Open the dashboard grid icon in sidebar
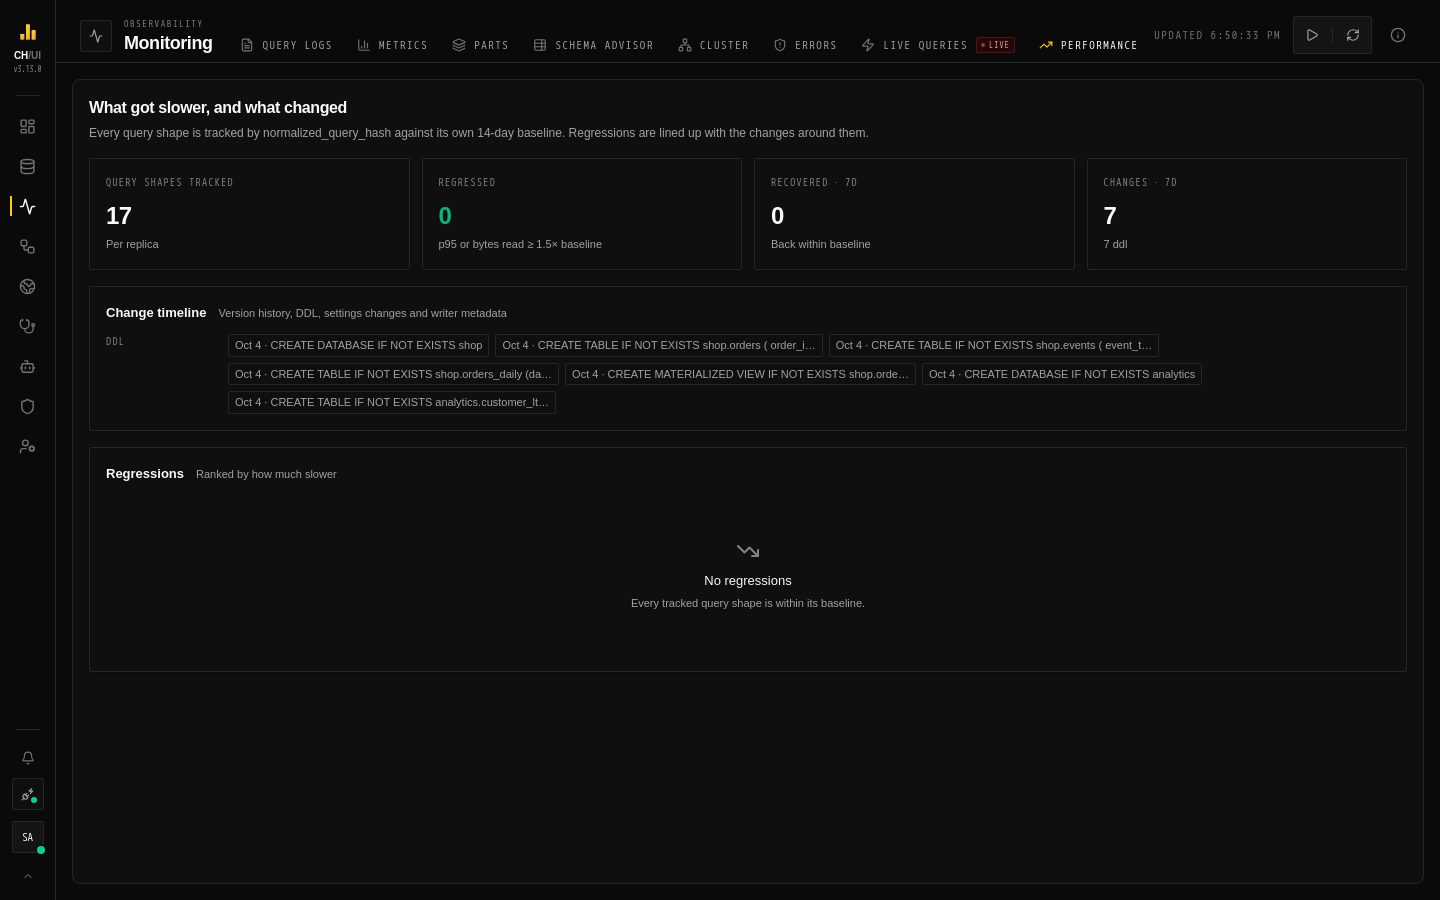The width and height of the screenshot is (1440, 900). pyautogui.click(x=28, y=127)
